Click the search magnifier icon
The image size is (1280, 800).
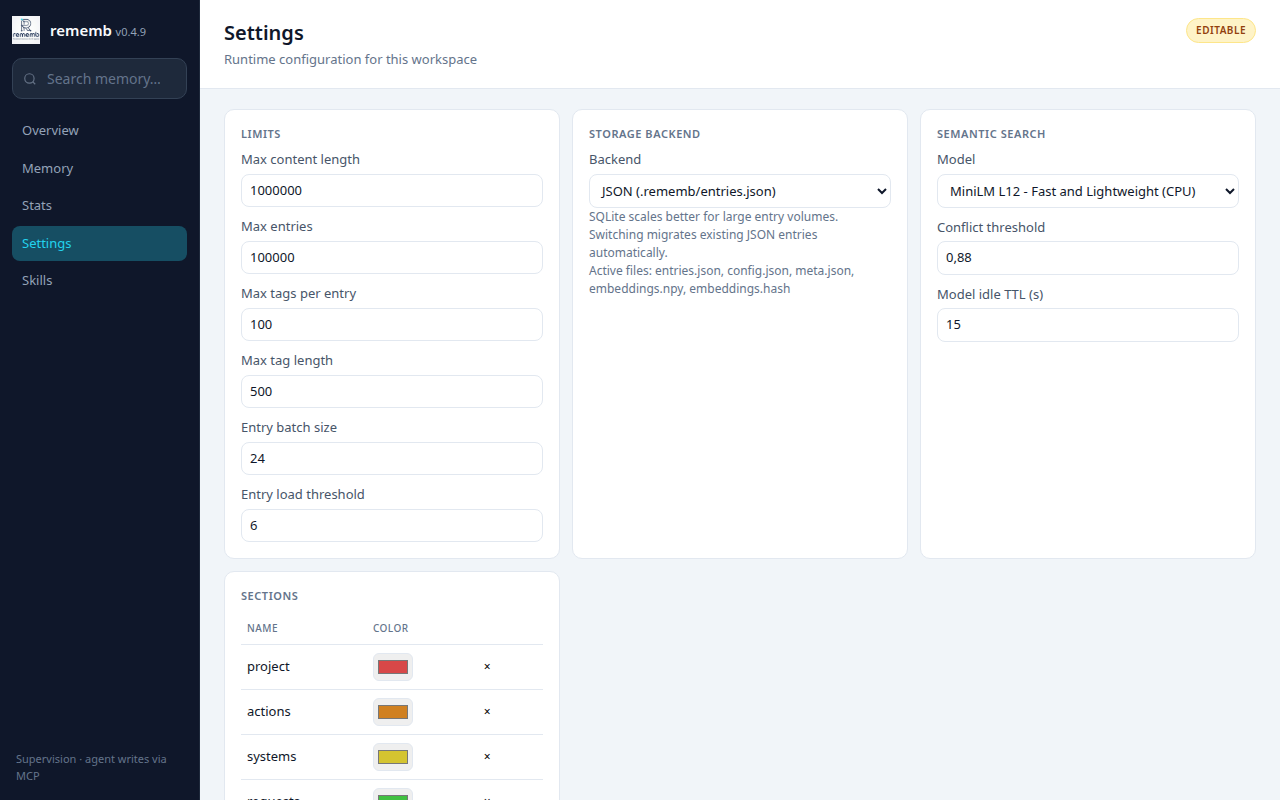pos(30,79)
